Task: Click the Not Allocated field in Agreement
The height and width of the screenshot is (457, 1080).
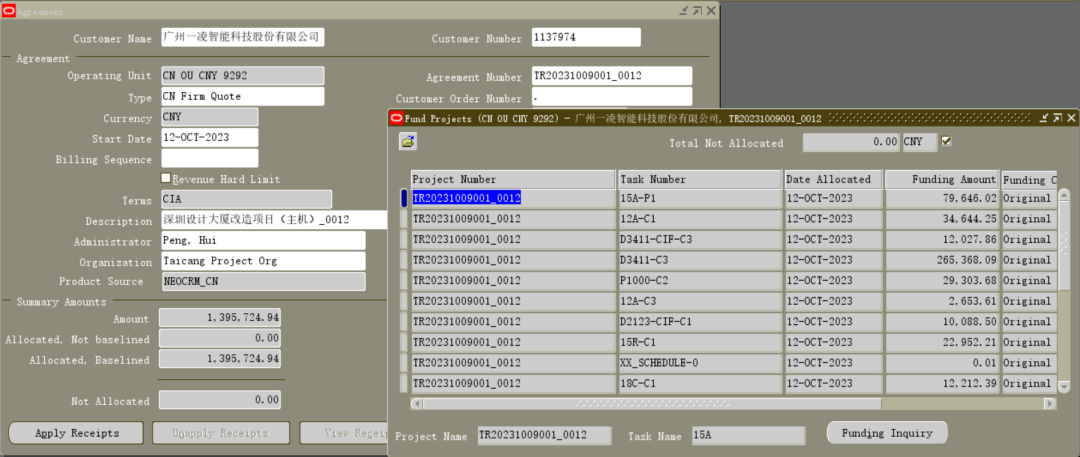Action: [220, 400]
